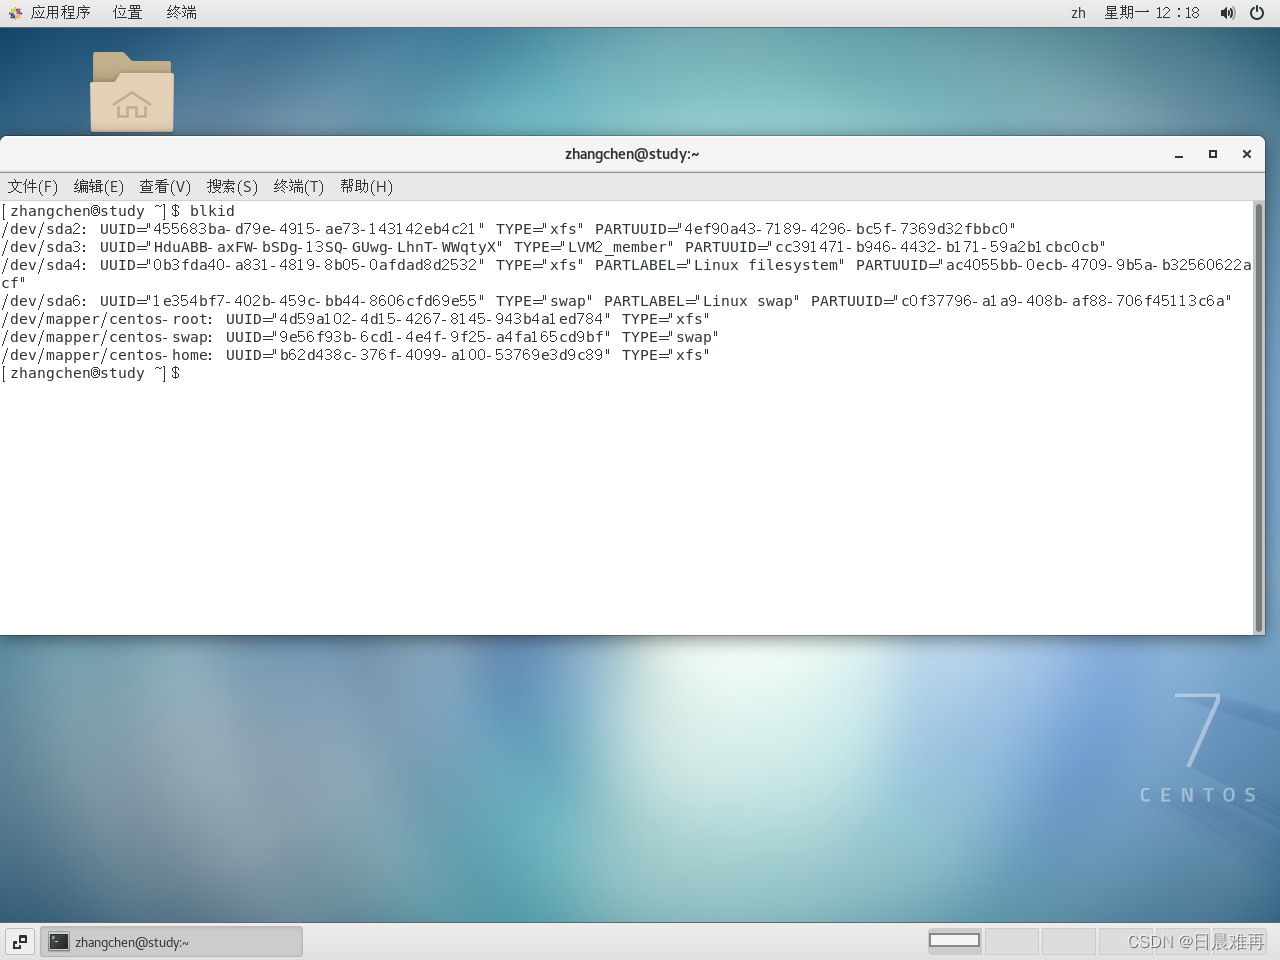The image size is (1280, 960).
Task: Click the power button icon in top panel
Action: [1257, 13]
